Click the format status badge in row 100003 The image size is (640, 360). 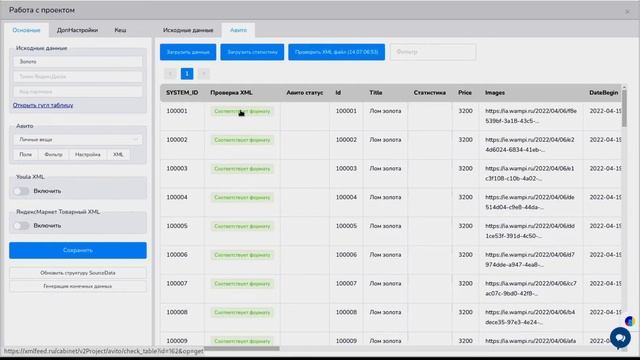coord(242,169)
